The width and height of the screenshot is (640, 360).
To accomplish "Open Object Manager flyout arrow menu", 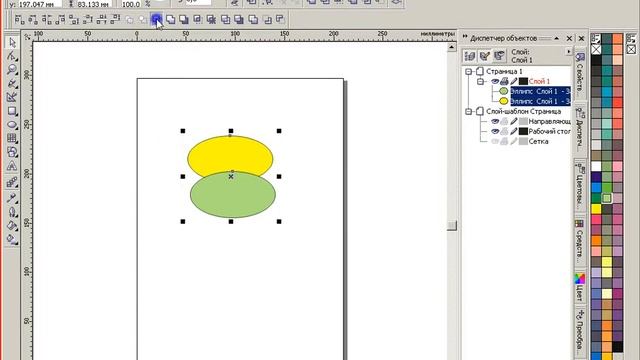I will 568,52.
